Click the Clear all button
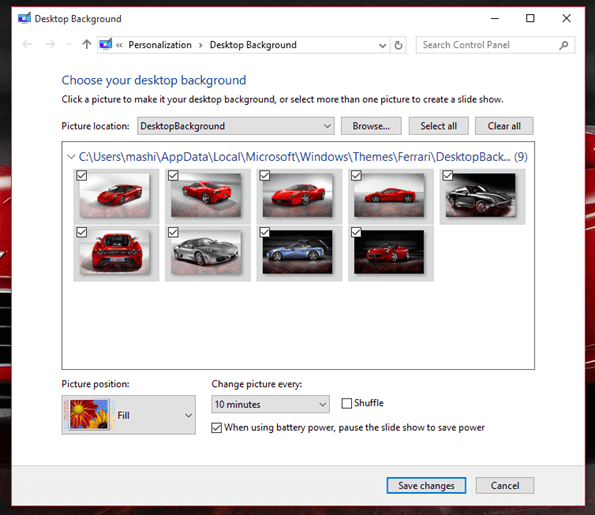 click(x=504, y=126)
